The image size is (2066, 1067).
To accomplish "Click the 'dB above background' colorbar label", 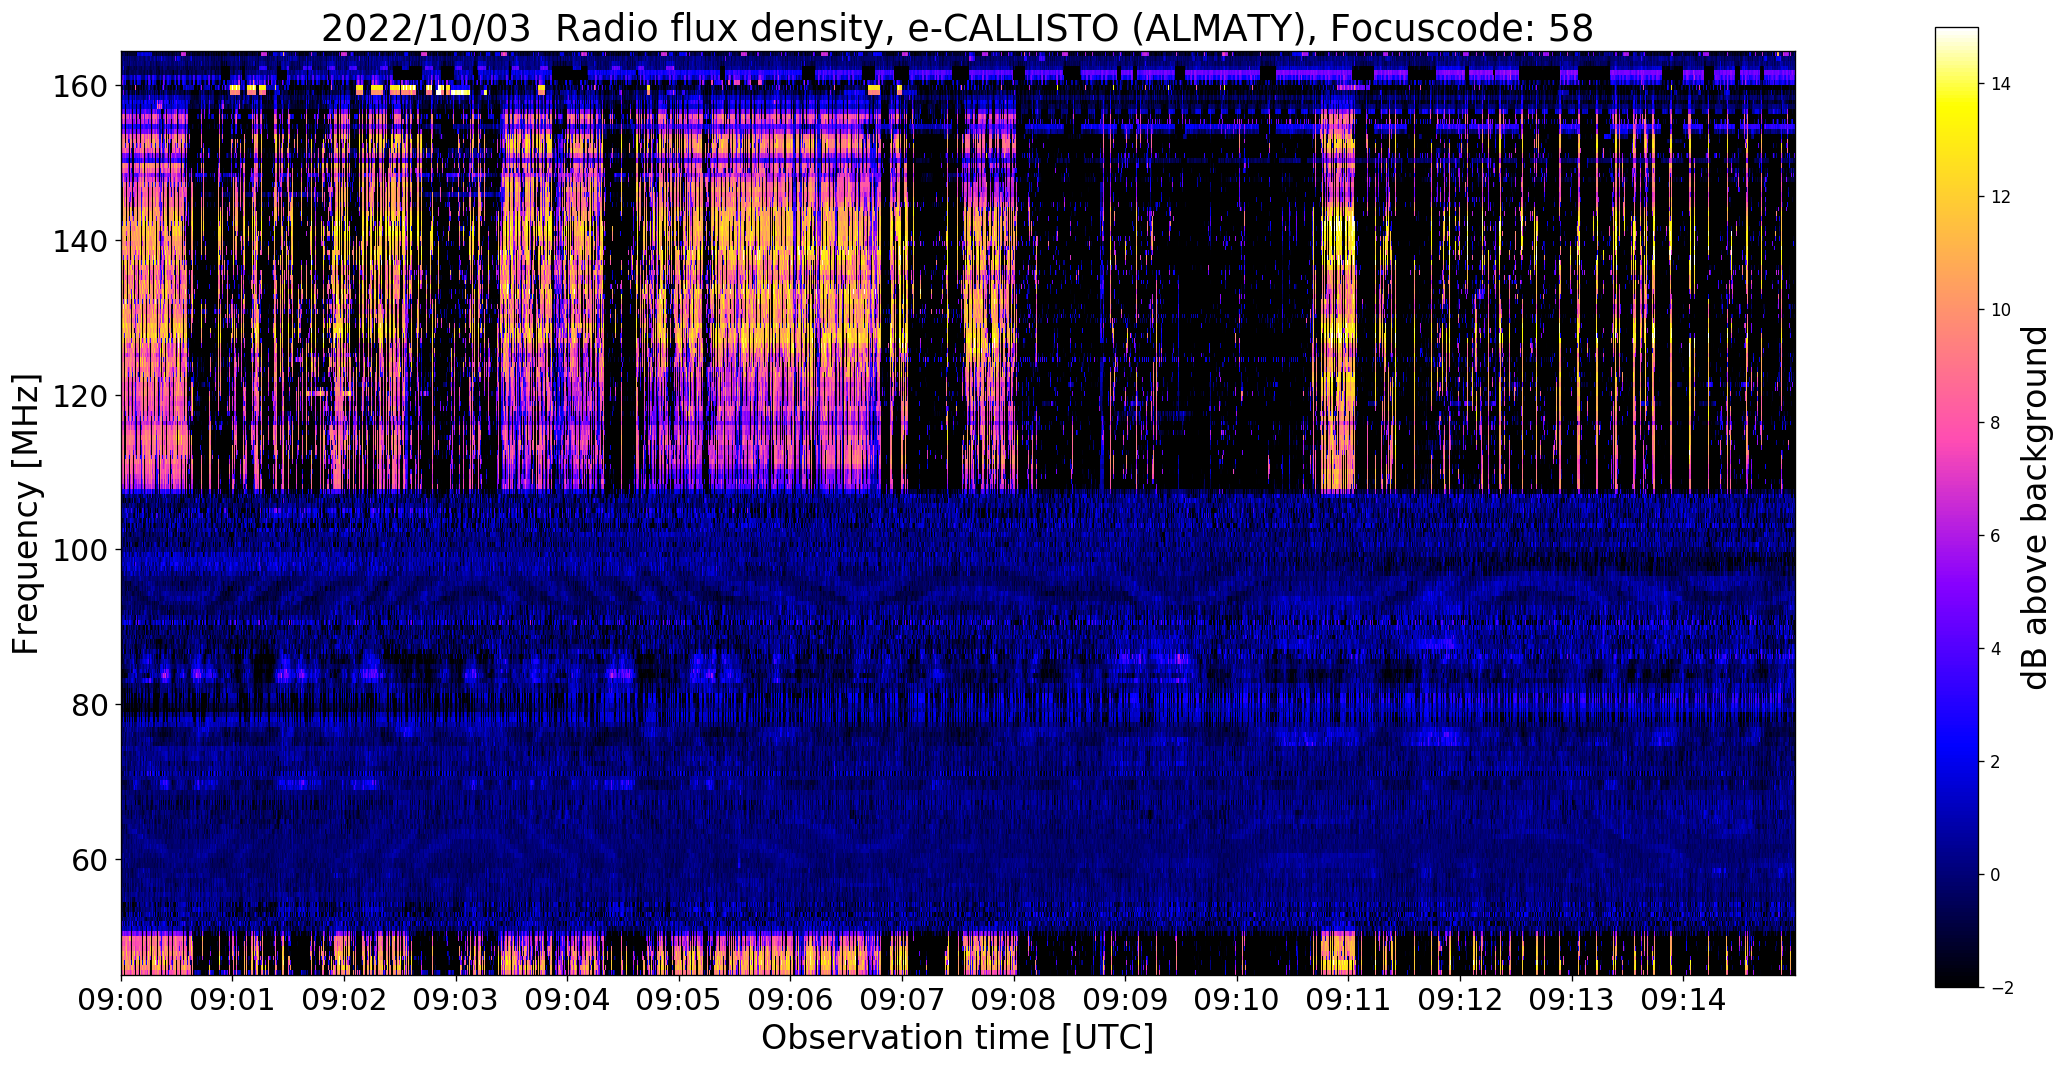I will [2035, 507].
